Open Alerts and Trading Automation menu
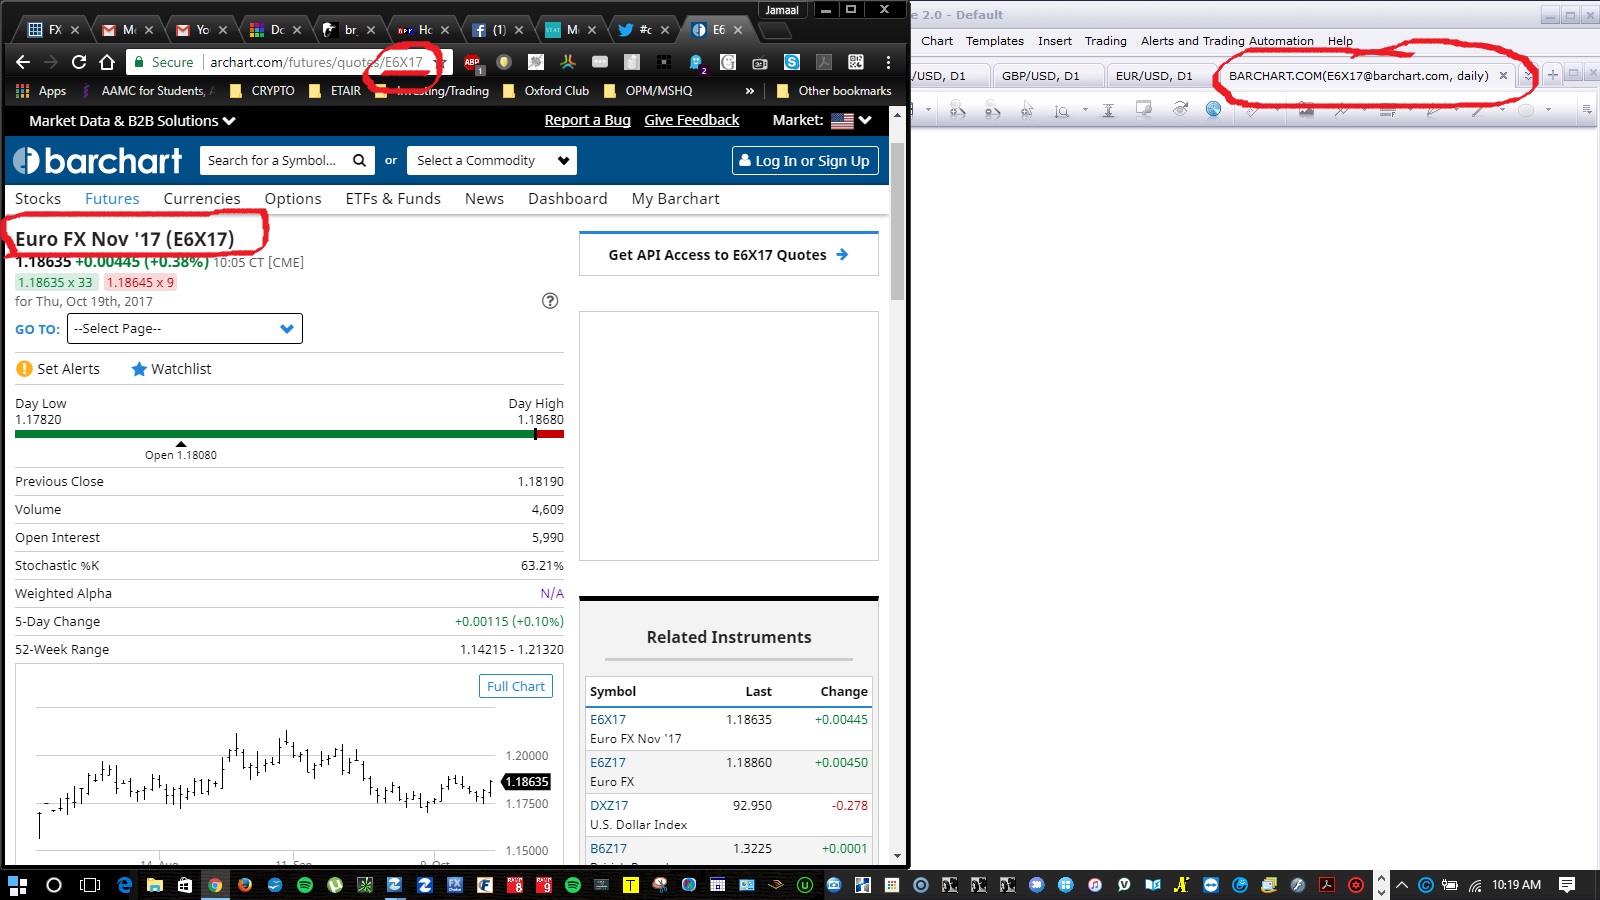 click(x=1227, y=41)
